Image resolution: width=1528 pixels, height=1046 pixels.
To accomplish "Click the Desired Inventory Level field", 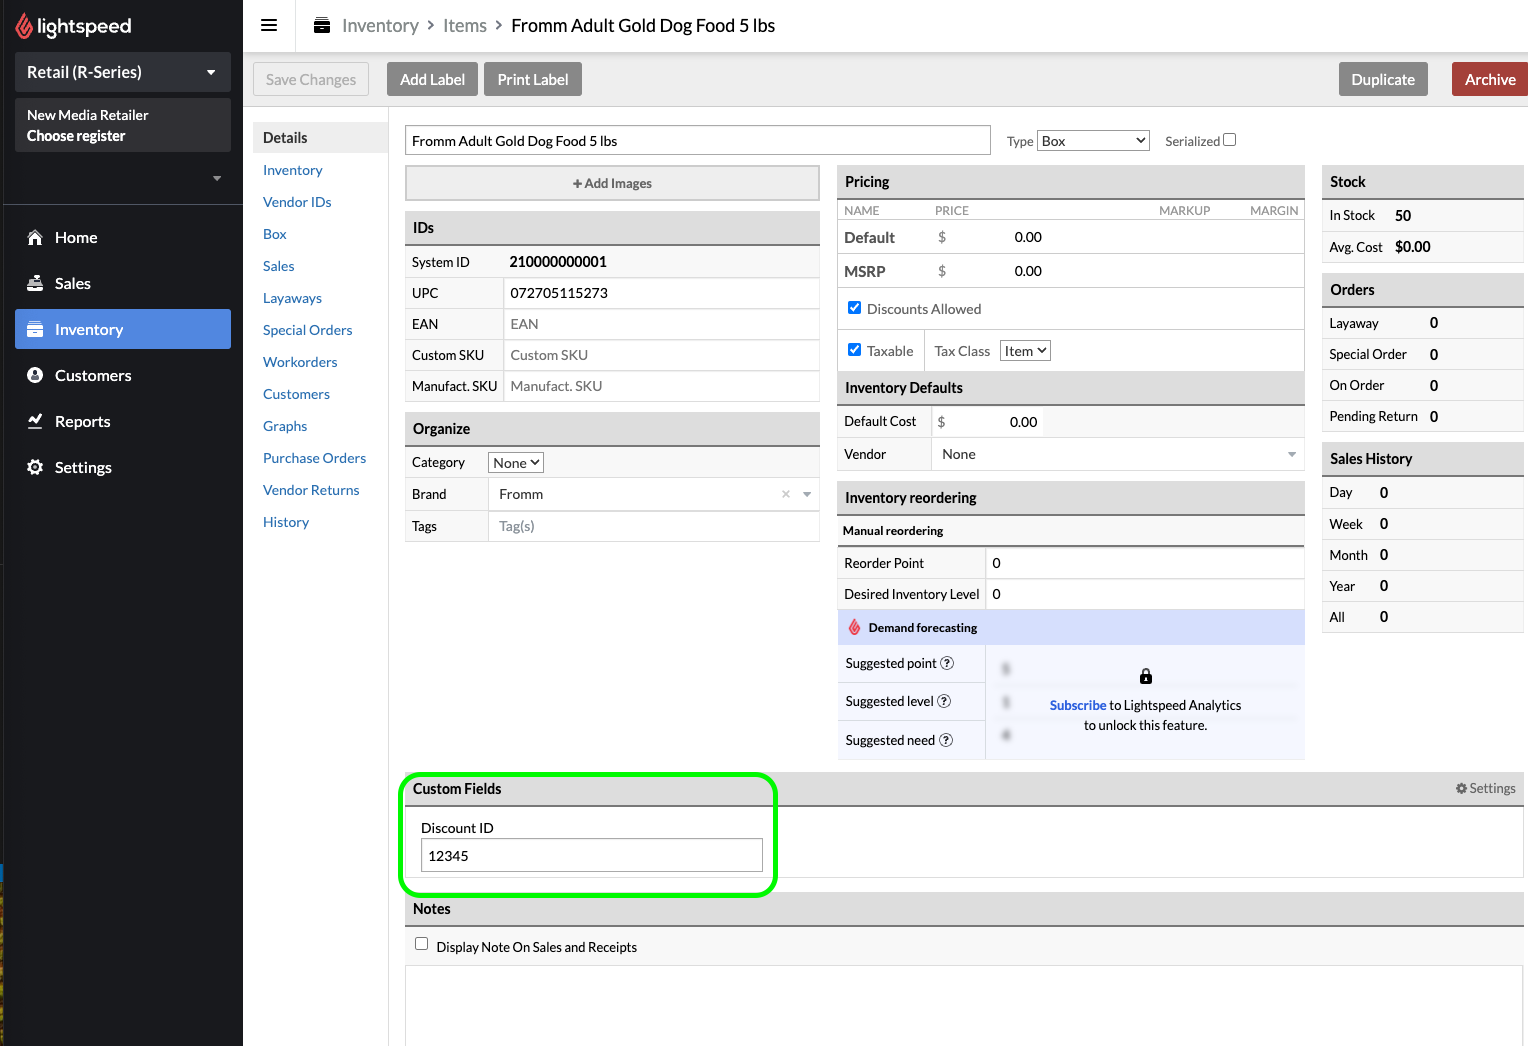I will coord(1145,594).
